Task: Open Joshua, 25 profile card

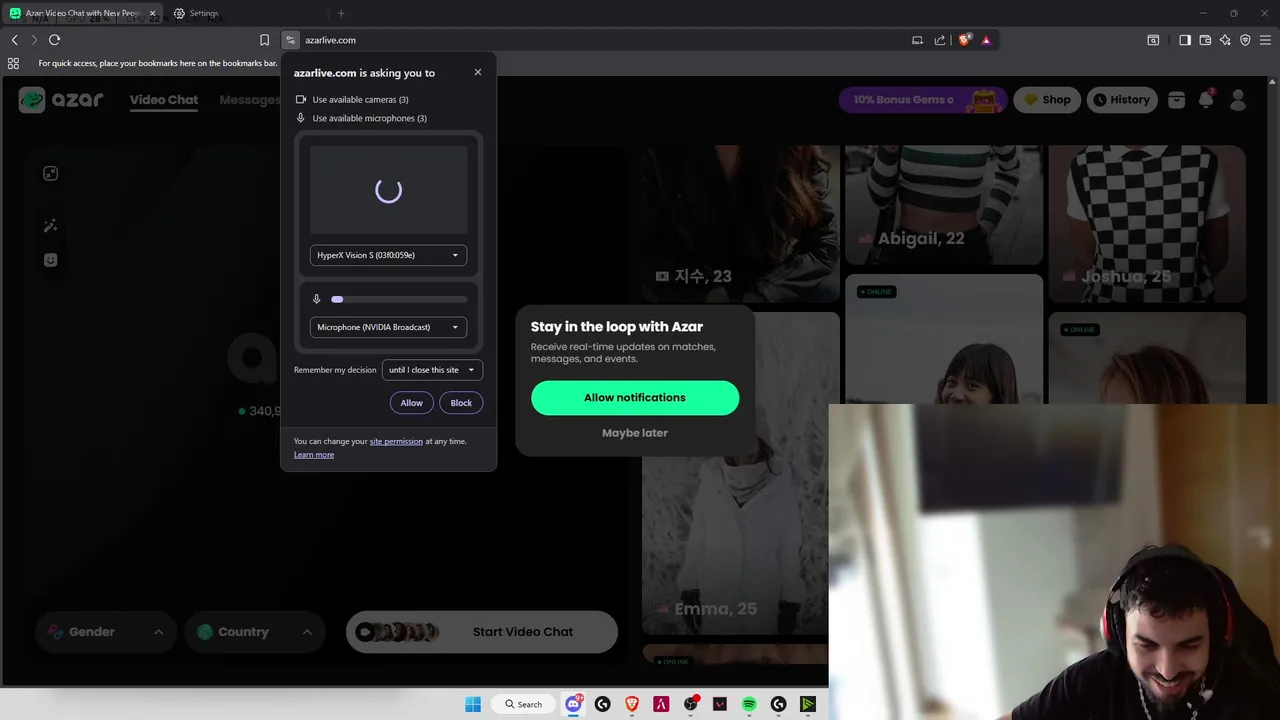Action: click(x=1147, y=223)
